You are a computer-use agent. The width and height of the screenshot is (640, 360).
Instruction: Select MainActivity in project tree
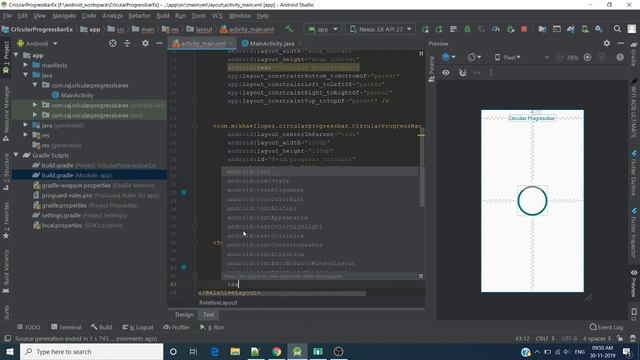click(x=77, y=95)
